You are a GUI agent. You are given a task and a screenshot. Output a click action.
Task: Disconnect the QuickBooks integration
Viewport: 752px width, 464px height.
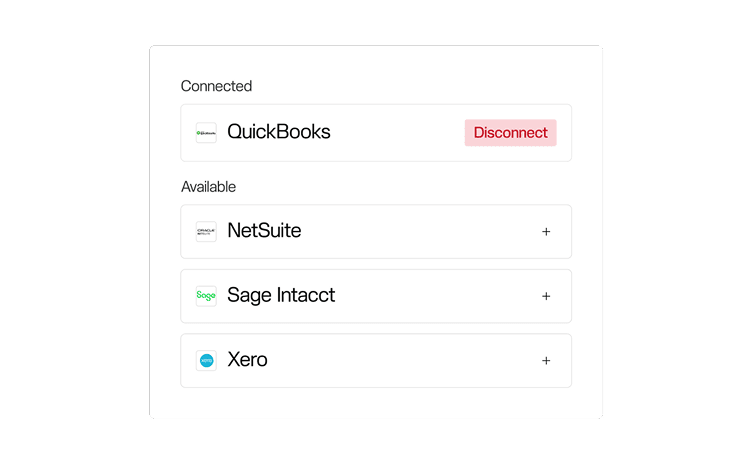point(510,133)
